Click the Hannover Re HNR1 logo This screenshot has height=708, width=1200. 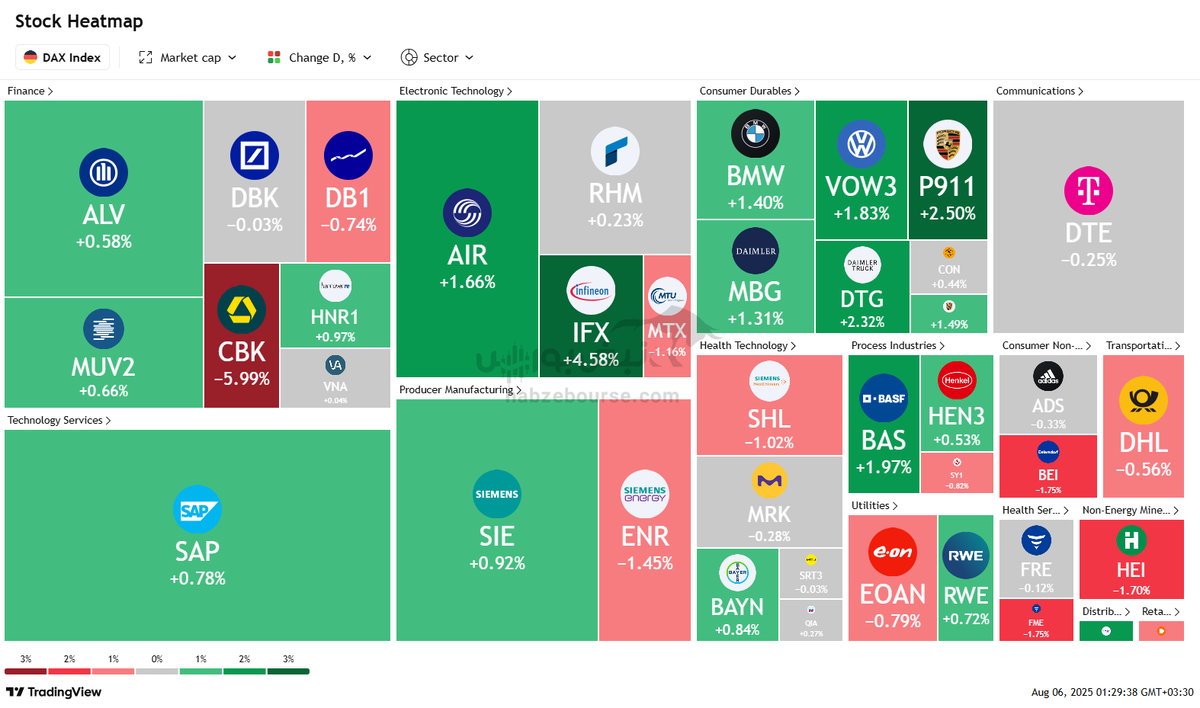335,286
